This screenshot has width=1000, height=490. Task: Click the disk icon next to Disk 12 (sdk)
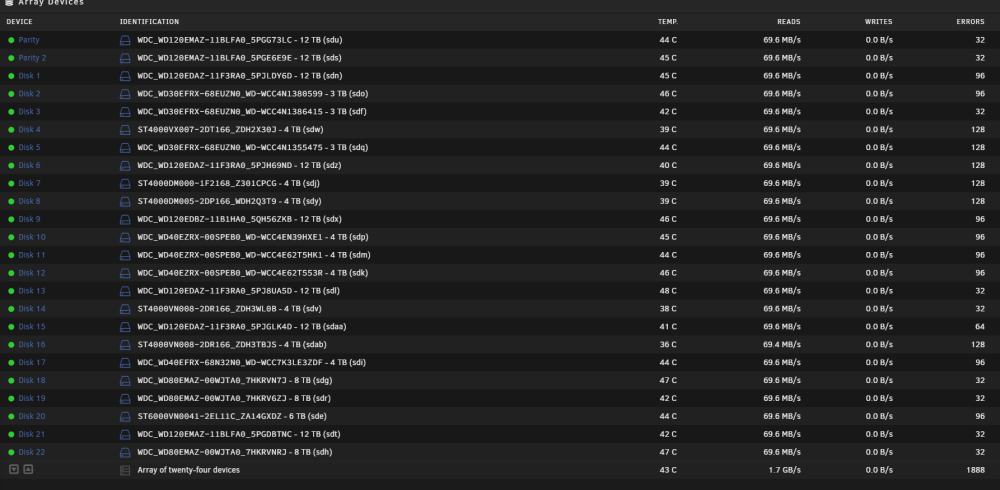tap(125, 272)
